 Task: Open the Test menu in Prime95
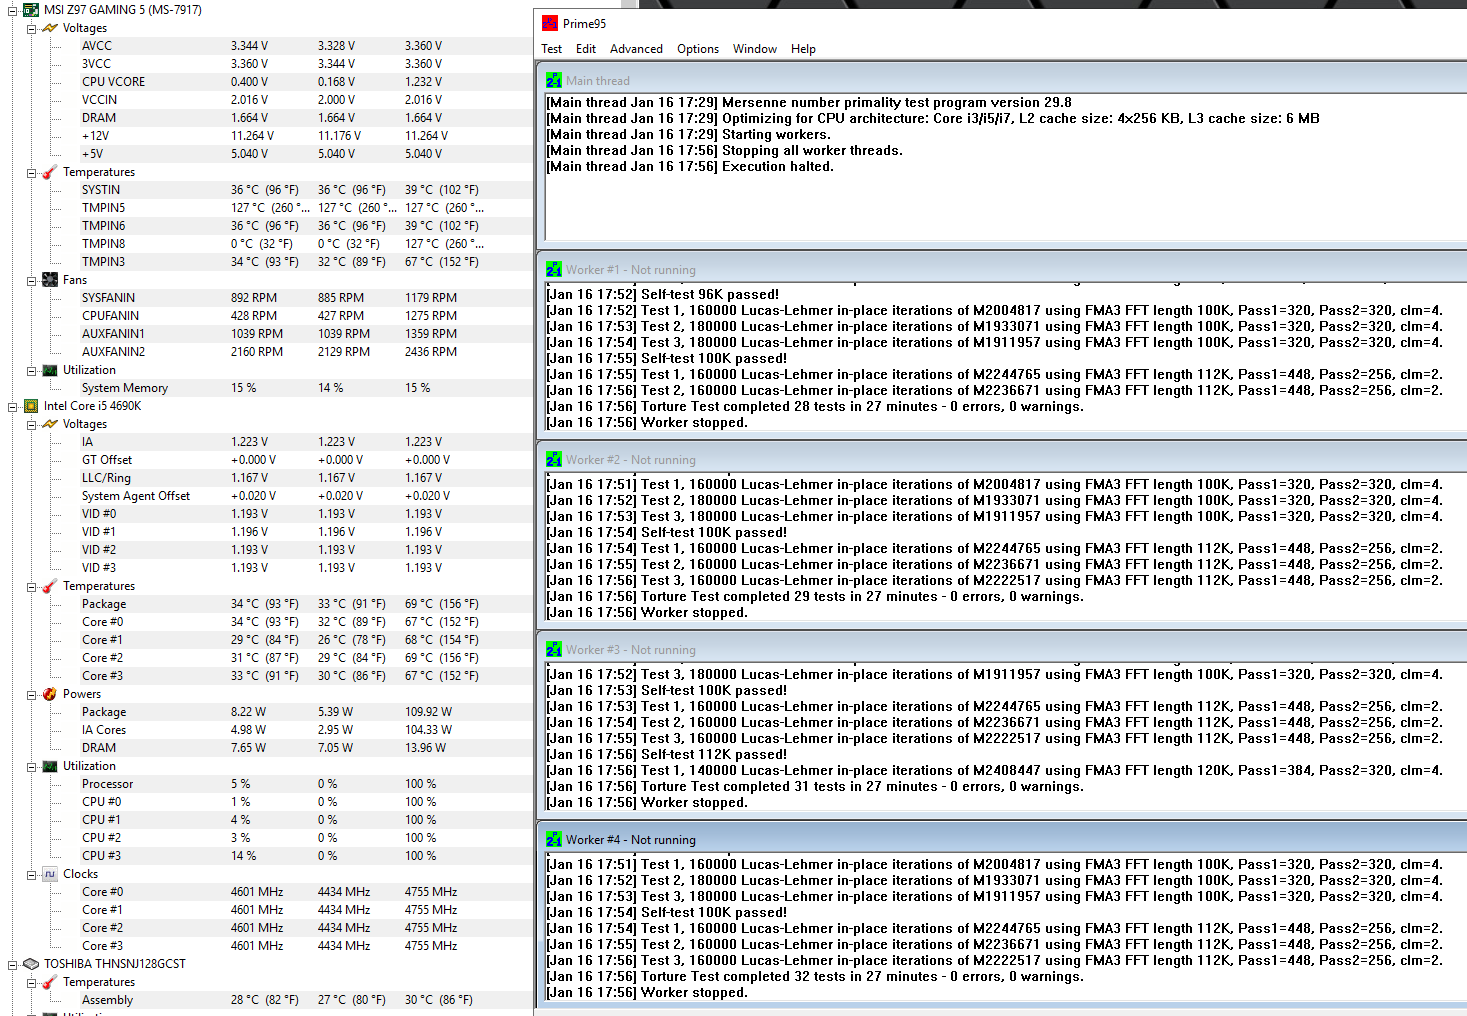(552, 49)
